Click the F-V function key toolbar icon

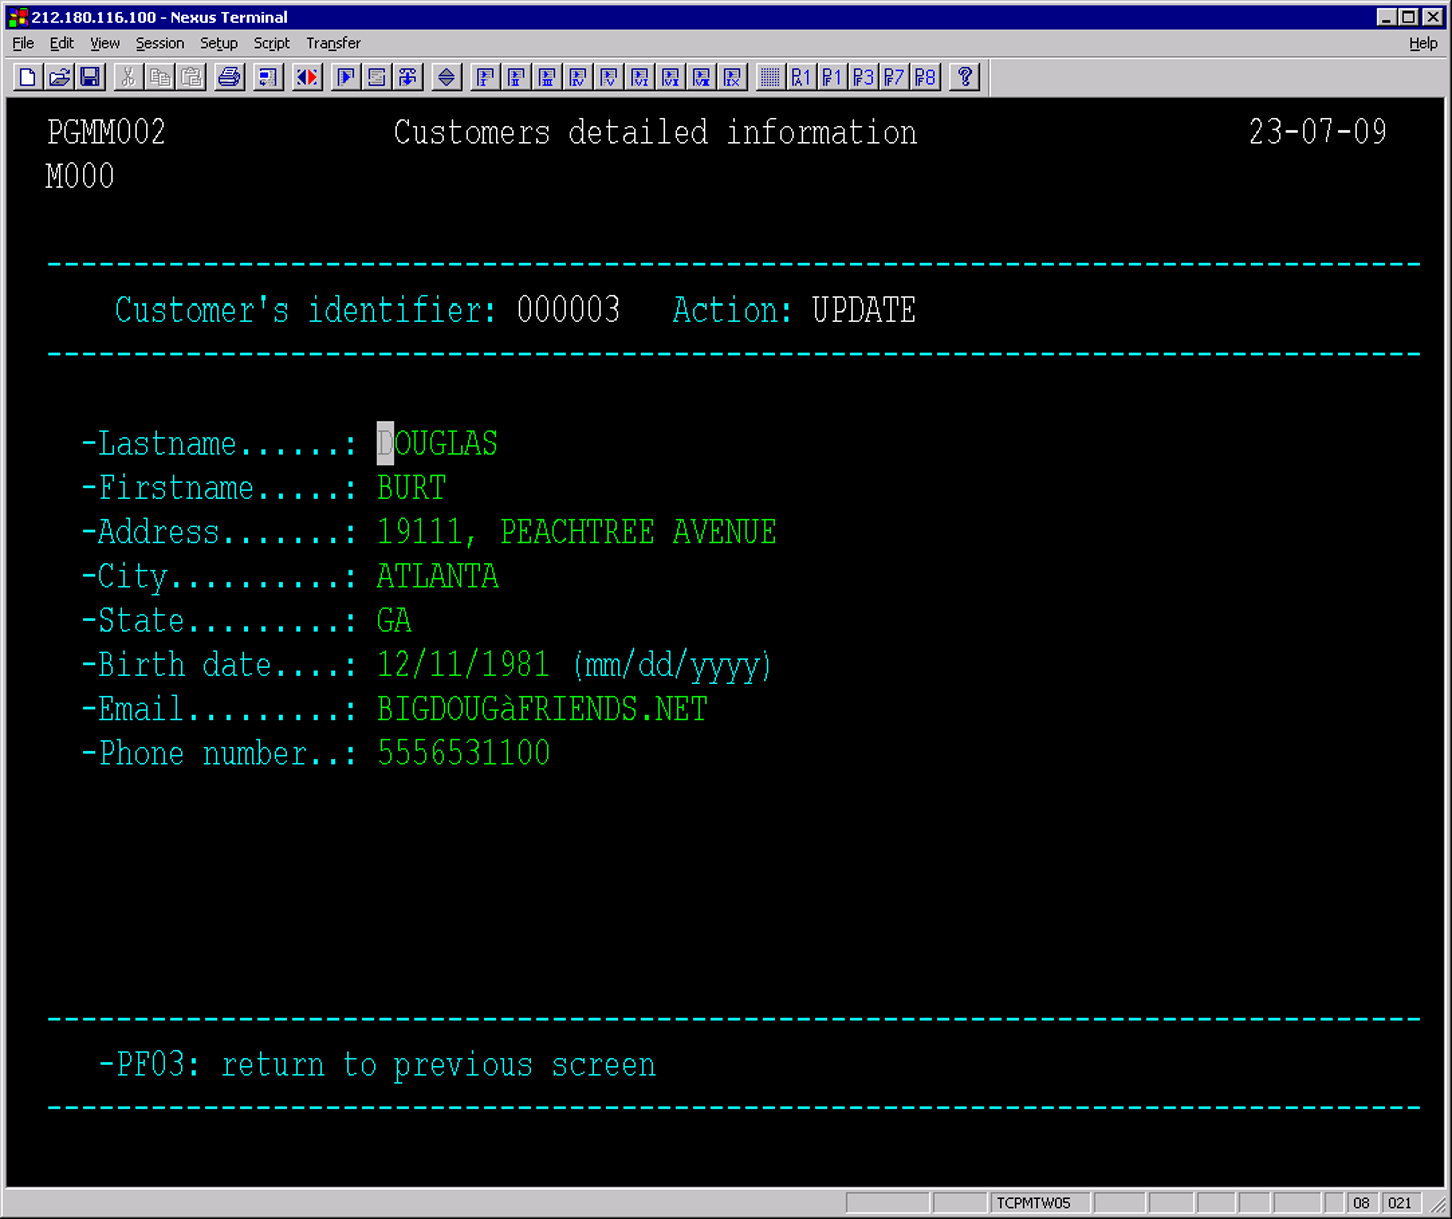click(610, 77)
